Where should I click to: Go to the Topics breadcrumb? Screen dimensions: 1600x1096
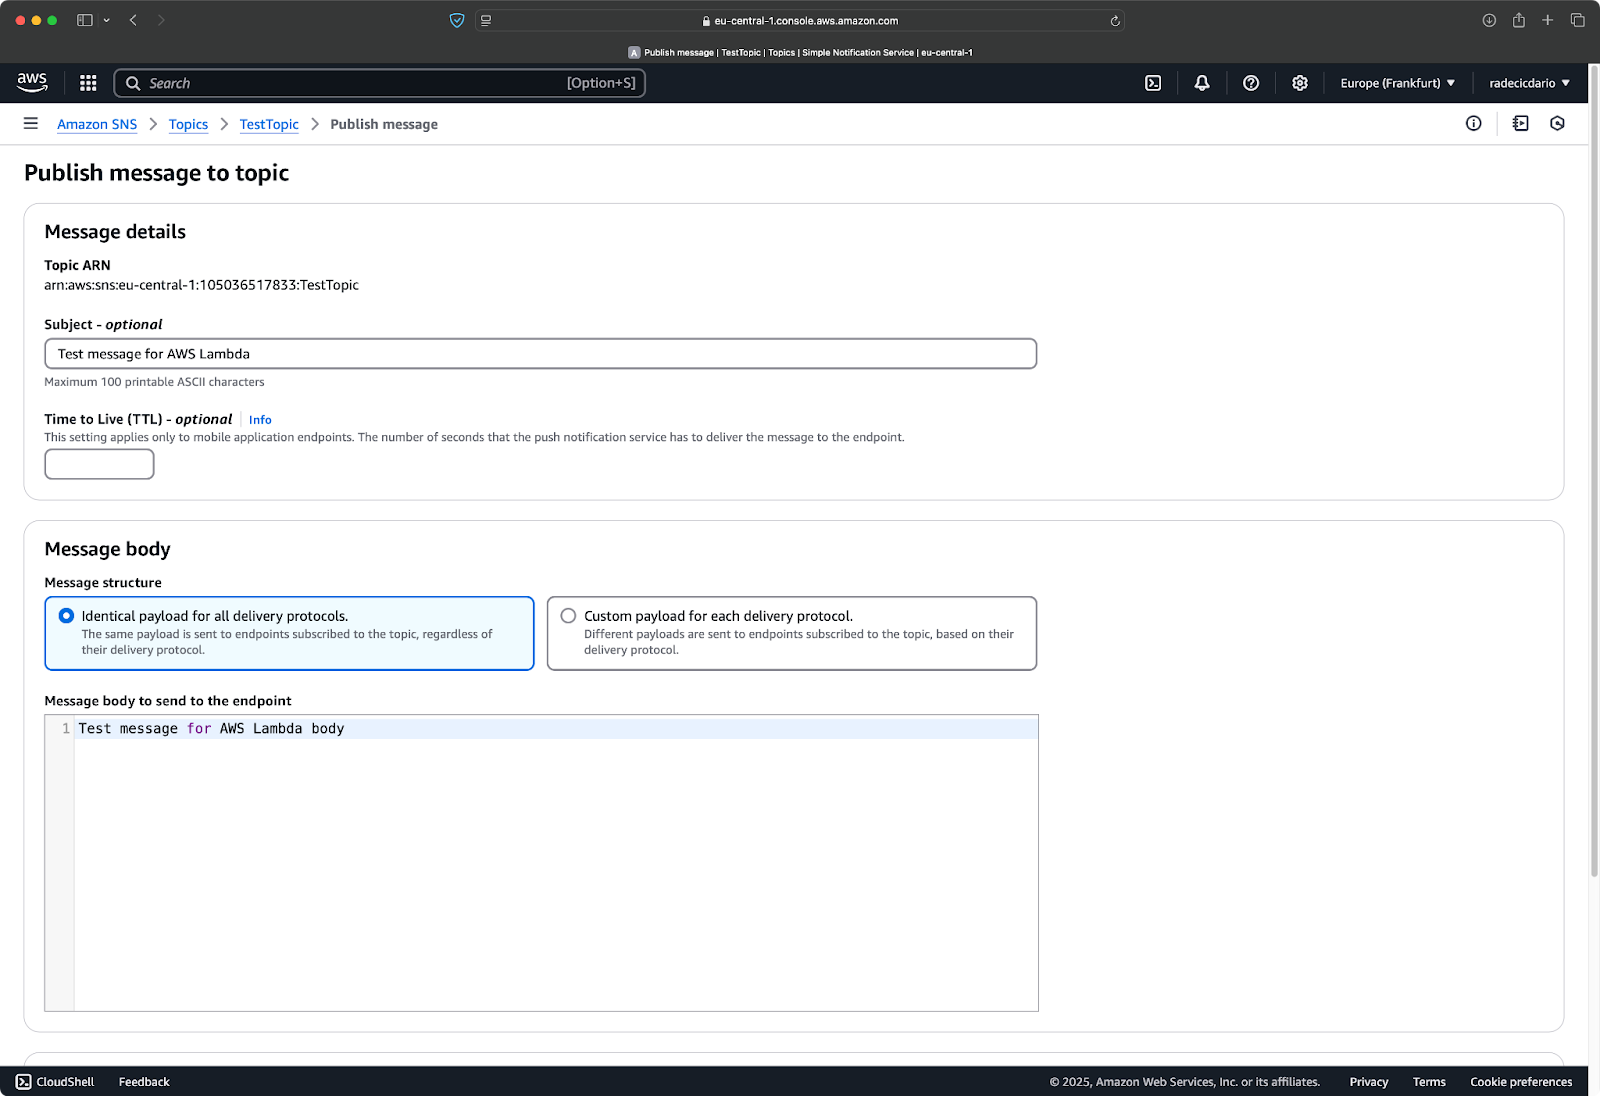coord(188,124)
